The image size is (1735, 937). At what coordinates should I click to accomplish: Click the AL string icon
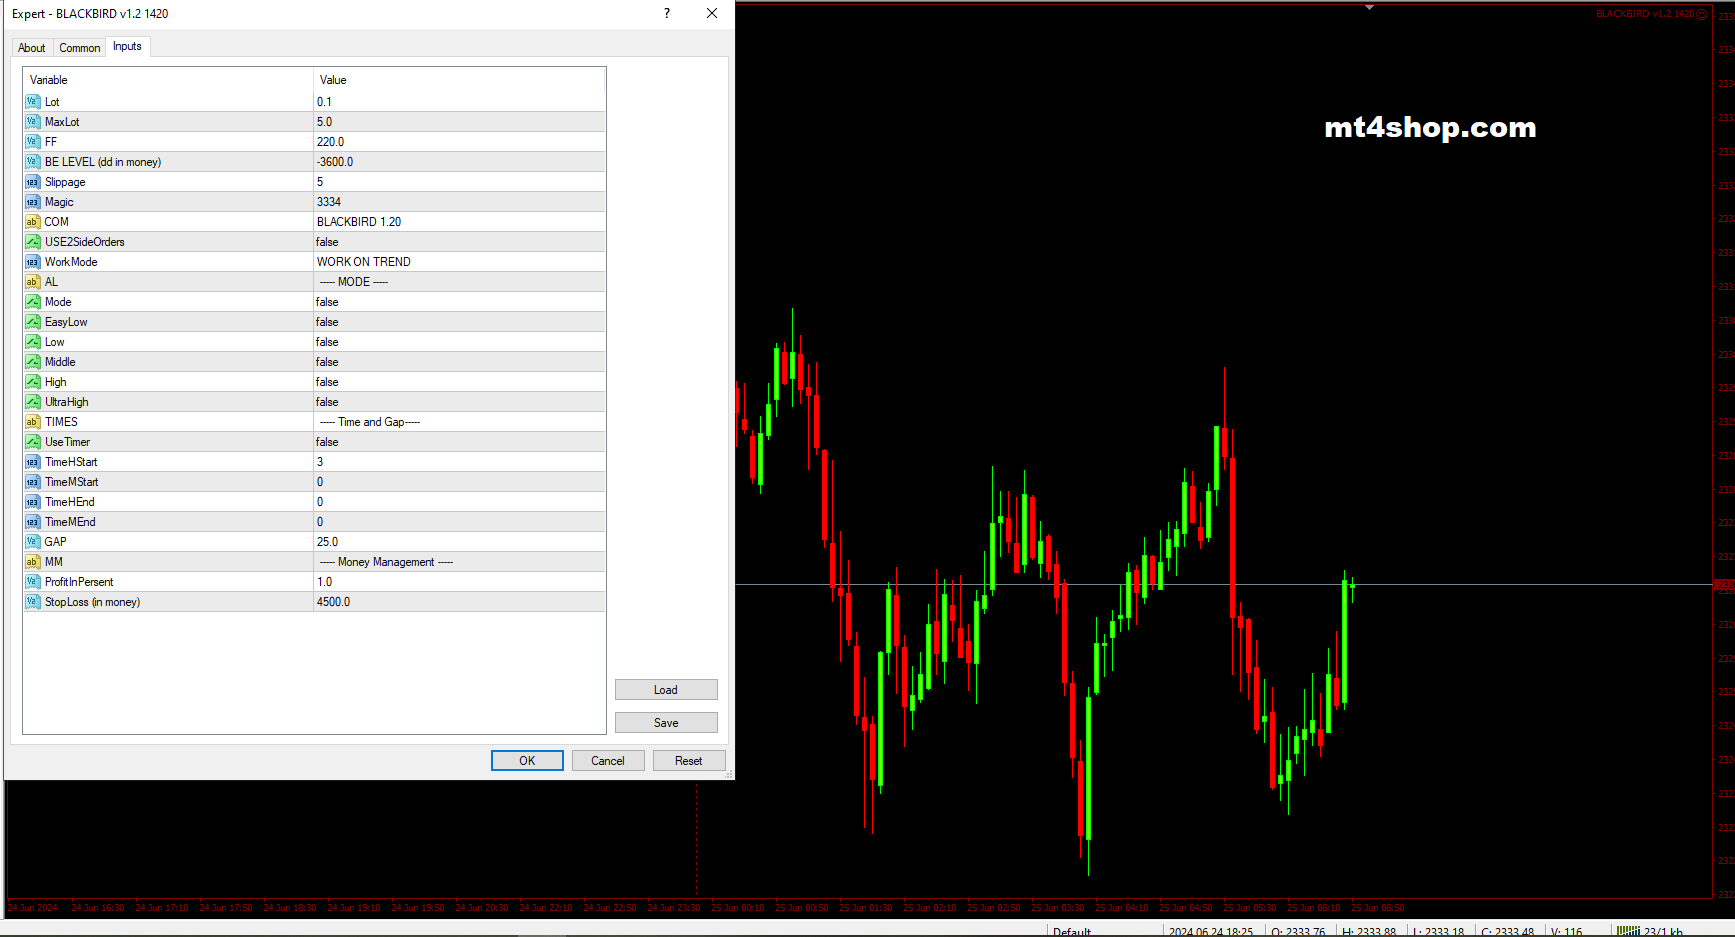[33, 282]
